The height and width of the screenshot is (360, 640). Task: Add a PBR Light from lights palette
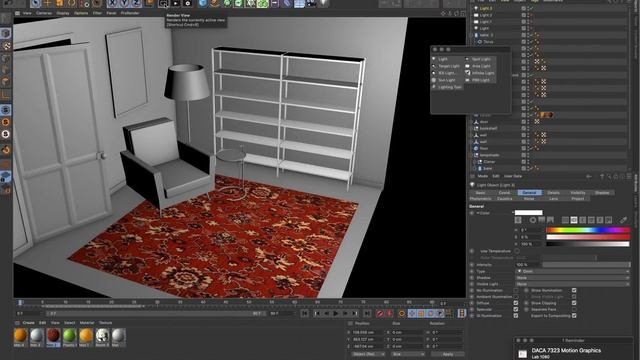[x=480, y=80]
